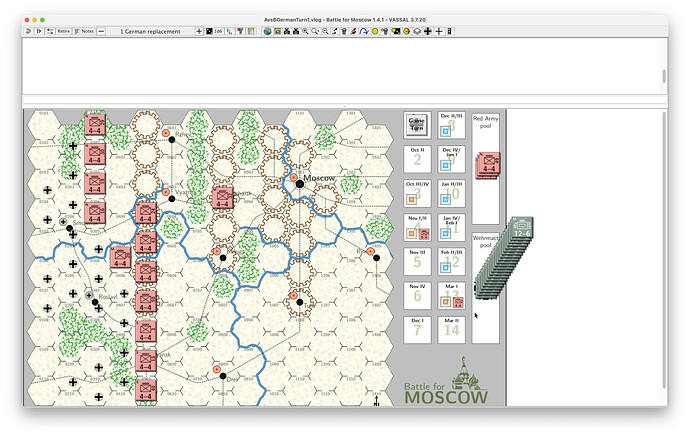The image size is (690, 435).
Task: Select the 4-4 unit in Red Army pool
Action: pyautogui.click(x=489, y=163)
